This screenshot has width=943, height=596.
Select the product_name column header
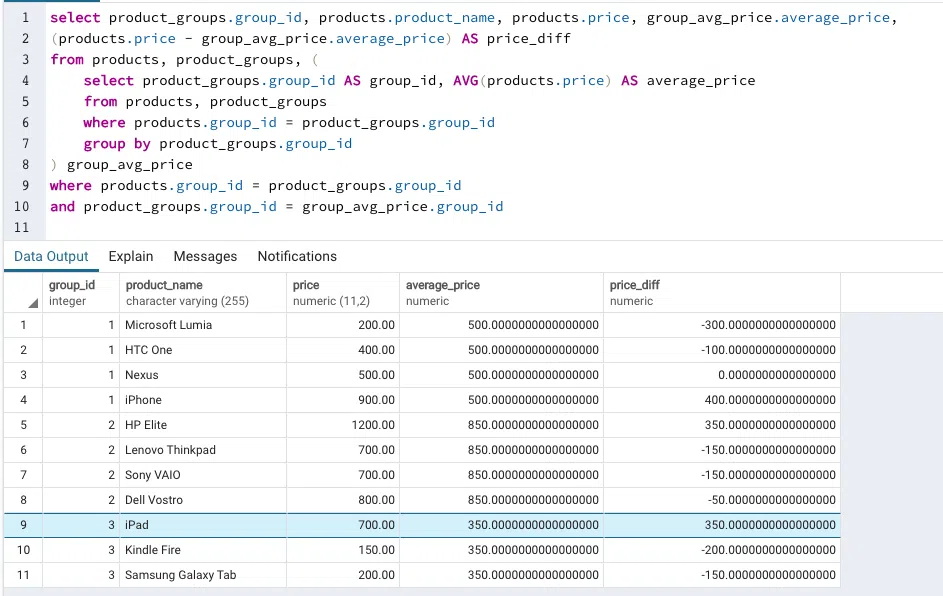203,293
